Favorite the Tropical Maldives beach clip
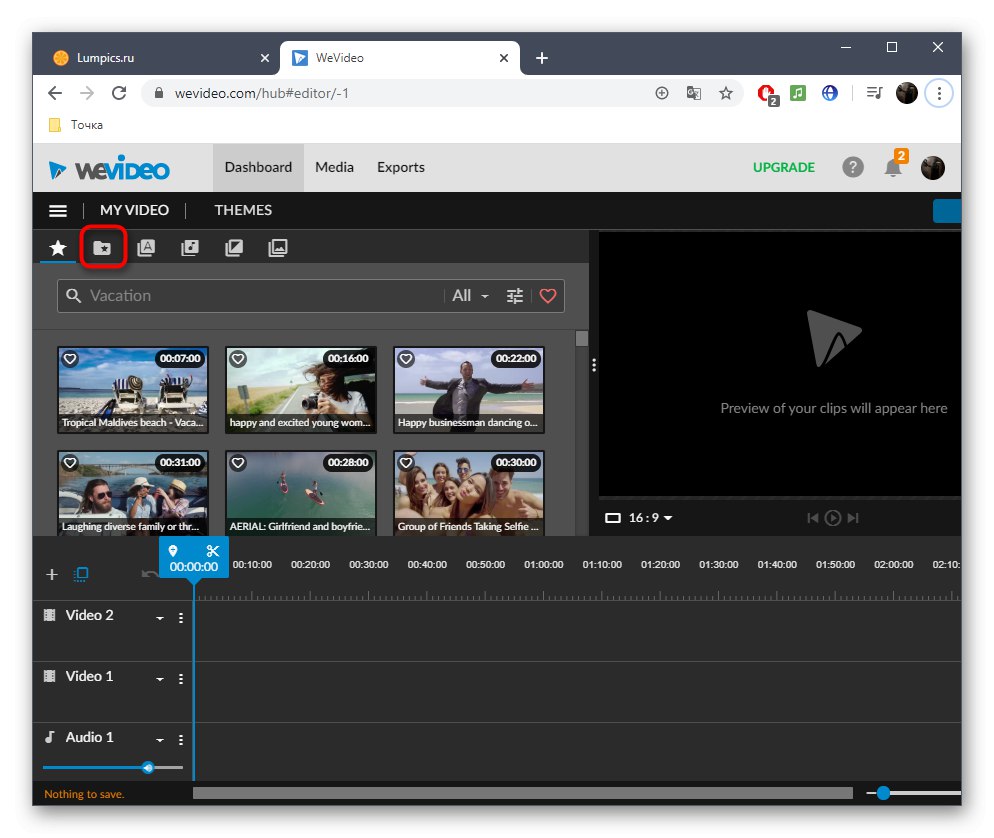 coord(70,358)
